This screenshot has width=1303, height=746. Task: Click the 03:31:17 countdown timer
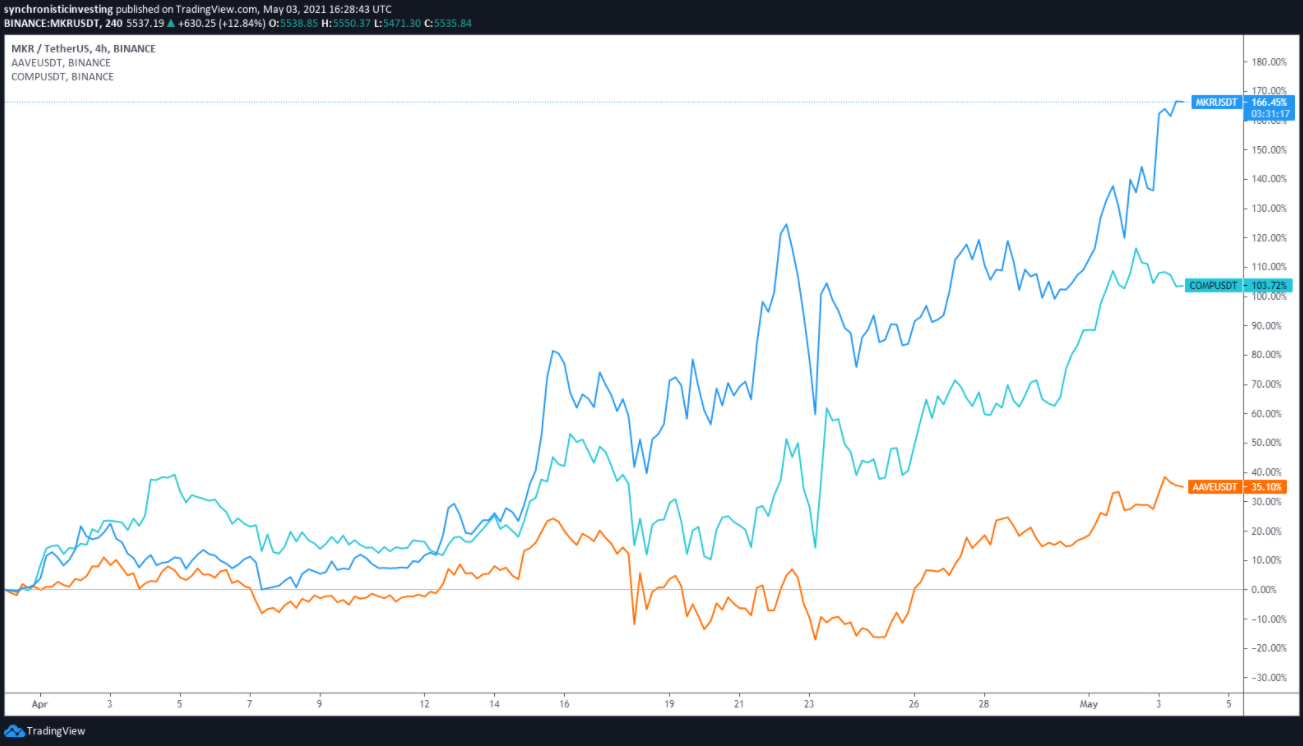pyautogui.click(x=1270, y=114)
